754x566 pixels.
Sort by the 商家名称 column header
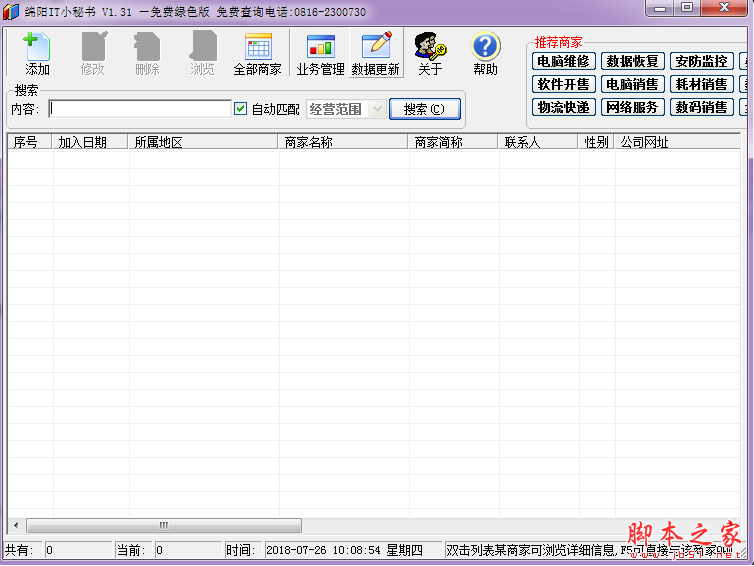point(343,142)
